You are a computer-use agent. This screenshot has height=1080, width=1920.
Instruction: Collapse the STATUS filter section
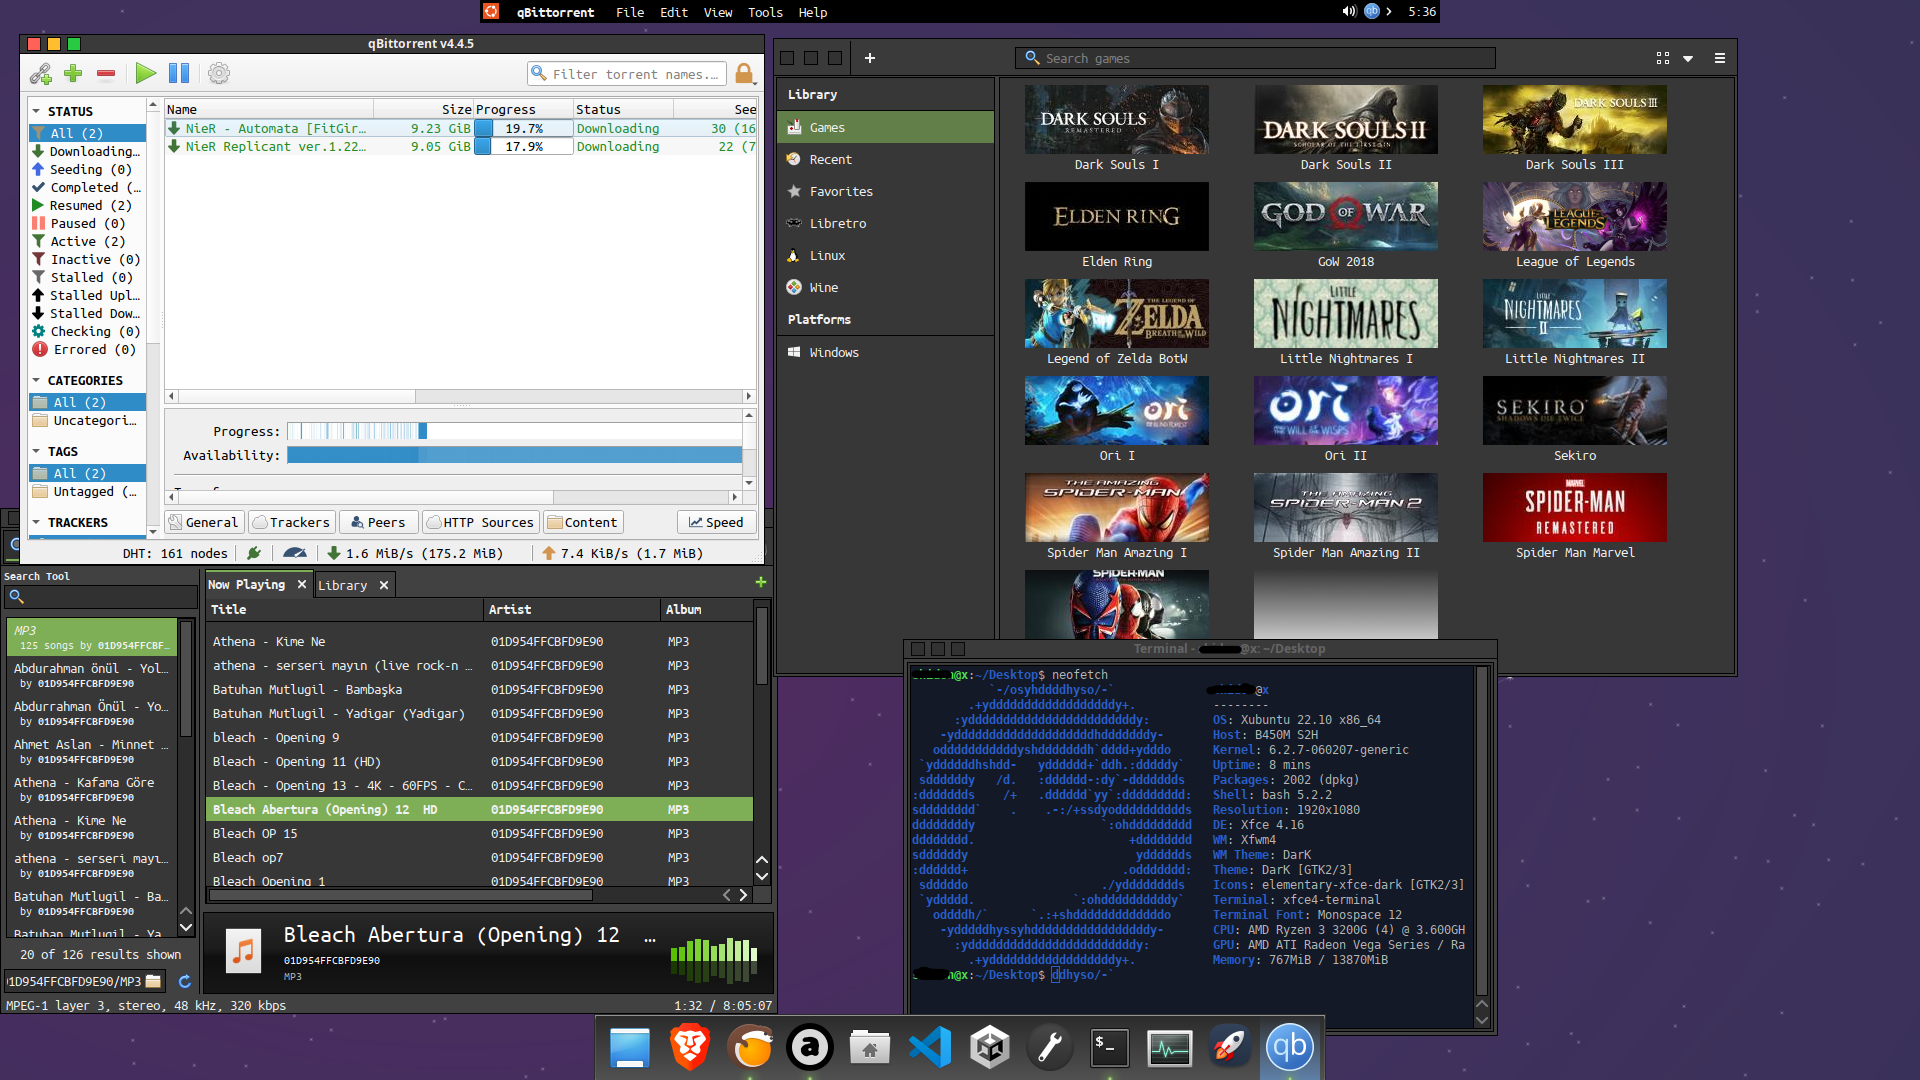37,111
